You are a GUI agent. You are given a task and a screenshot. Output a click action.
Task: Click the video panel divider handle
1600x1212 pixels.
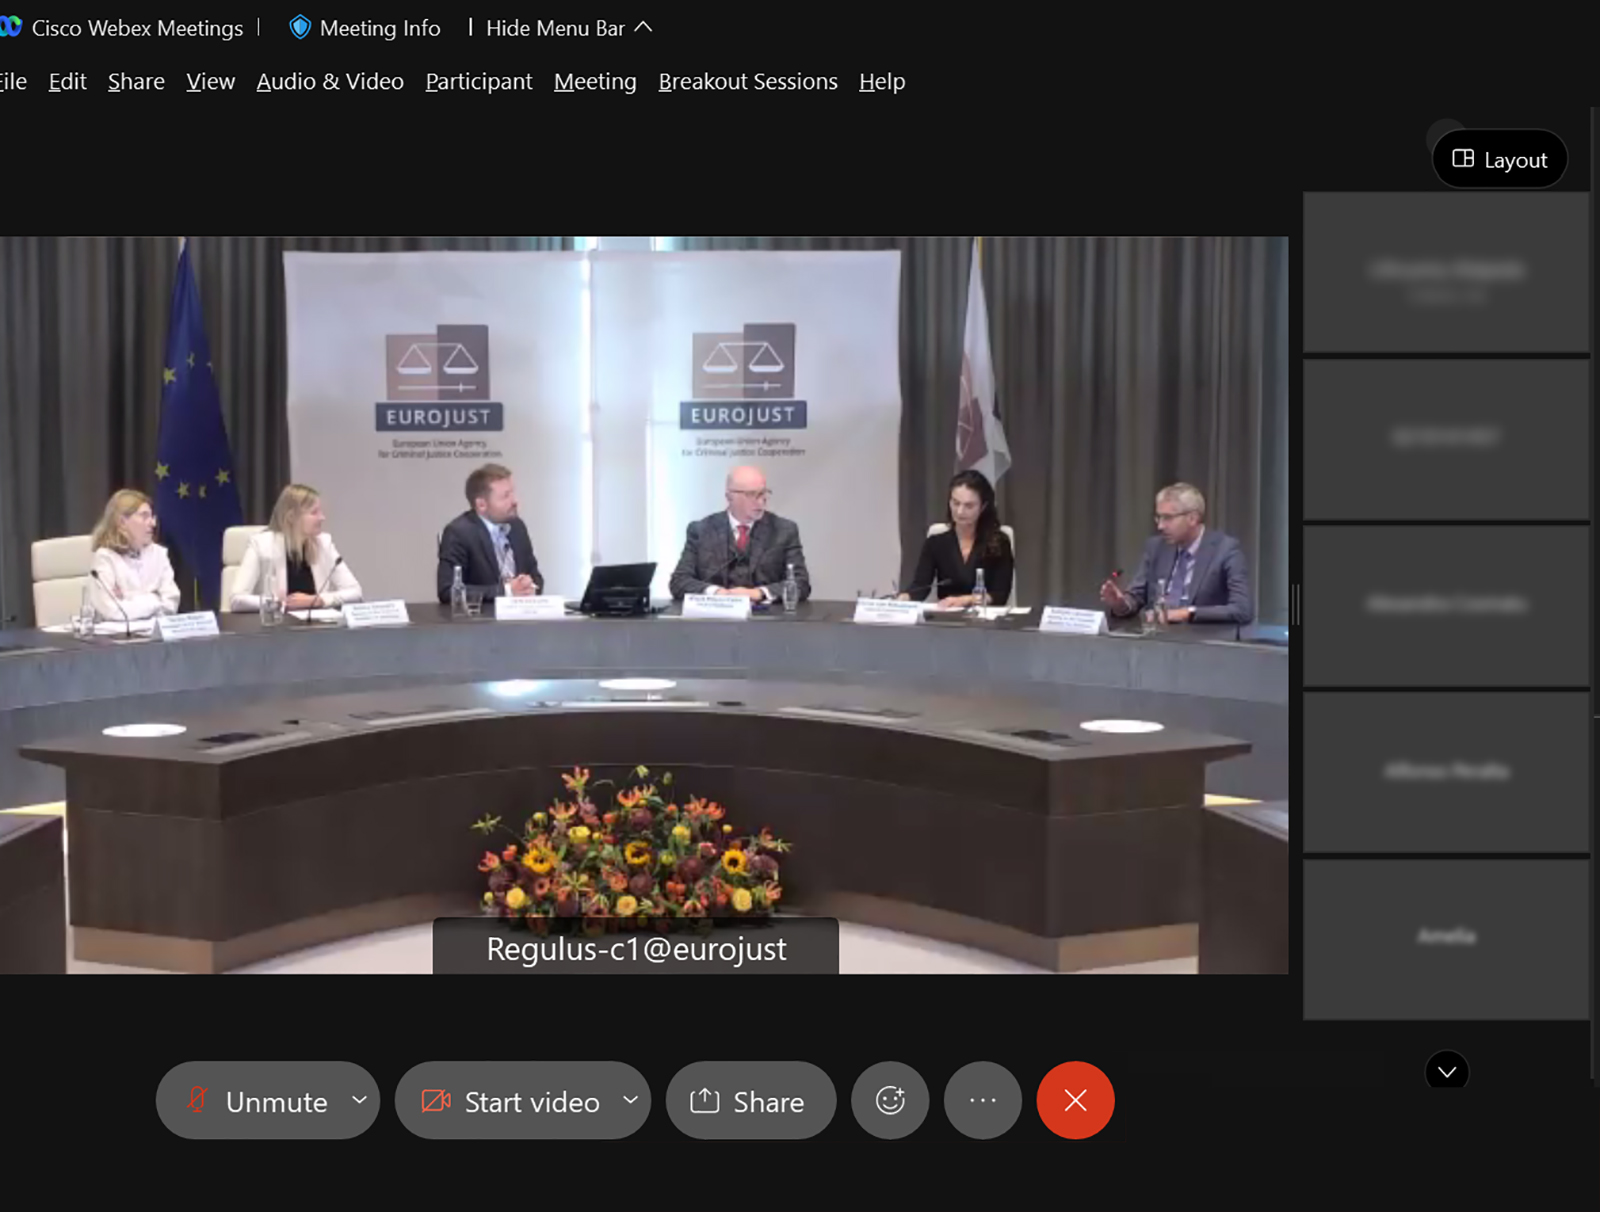pyautogui.click(x=1296, y=605)
